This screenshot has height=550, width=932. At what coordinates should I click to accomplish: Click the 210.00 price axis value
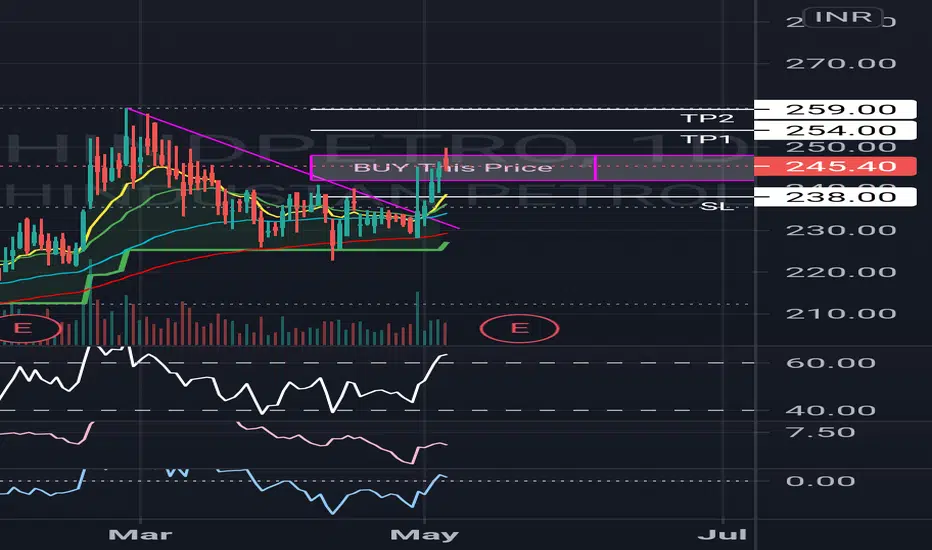click(x=841, y=314)
